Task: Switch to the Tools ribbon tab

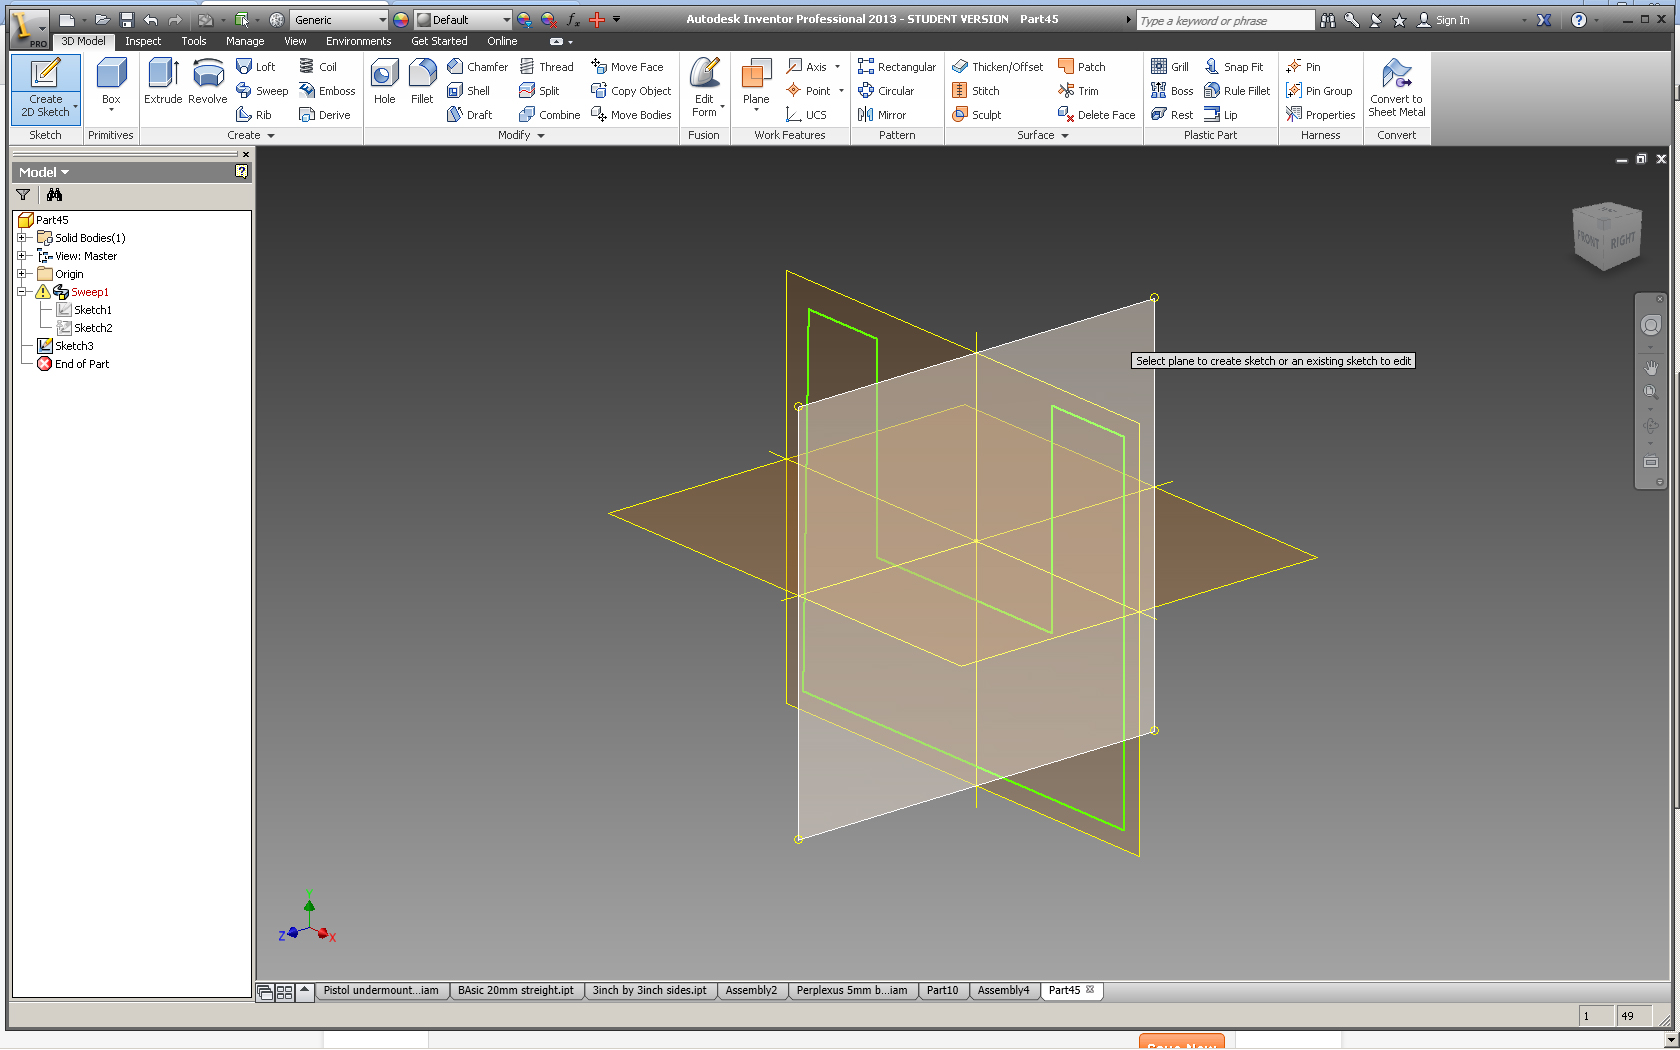Action: 194,41
